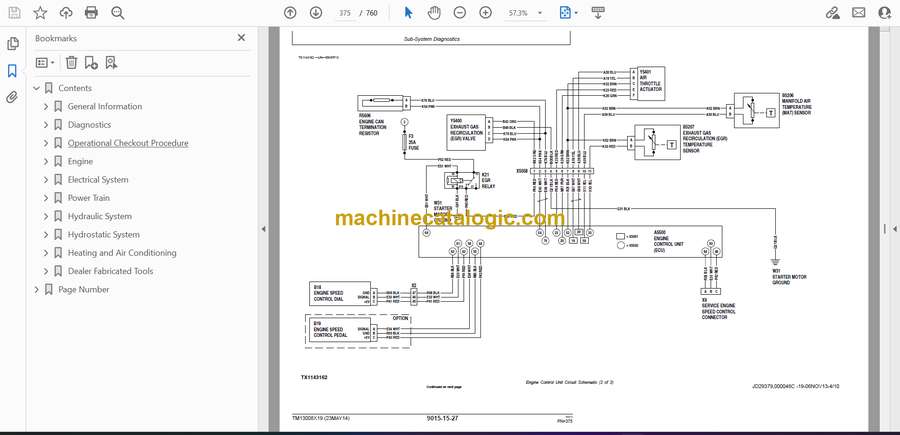Expand Power Train bookmark chevron
This screenshot has width=900, height=435.
(46, 198)
